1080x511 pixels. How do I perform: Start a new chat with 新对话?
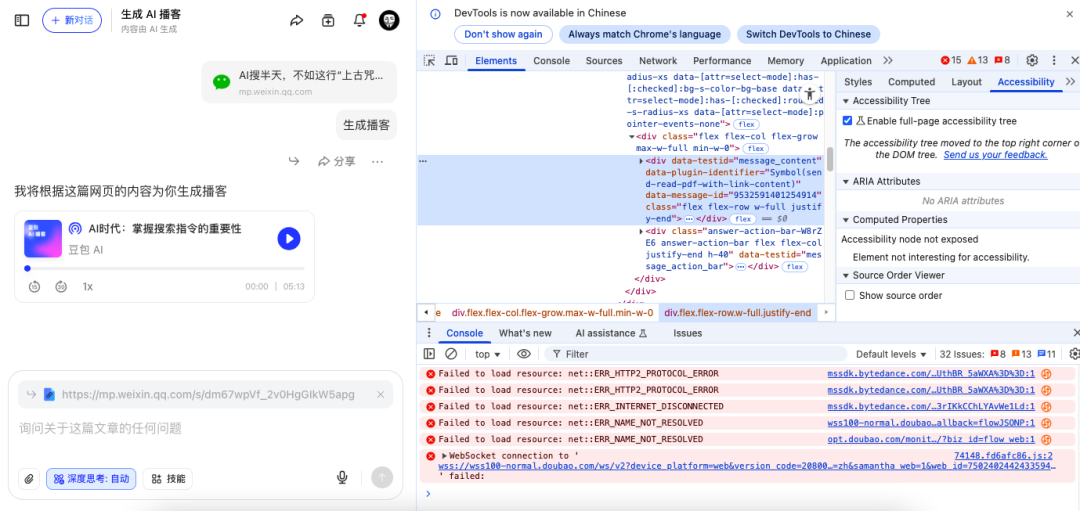tap(72, 21)
